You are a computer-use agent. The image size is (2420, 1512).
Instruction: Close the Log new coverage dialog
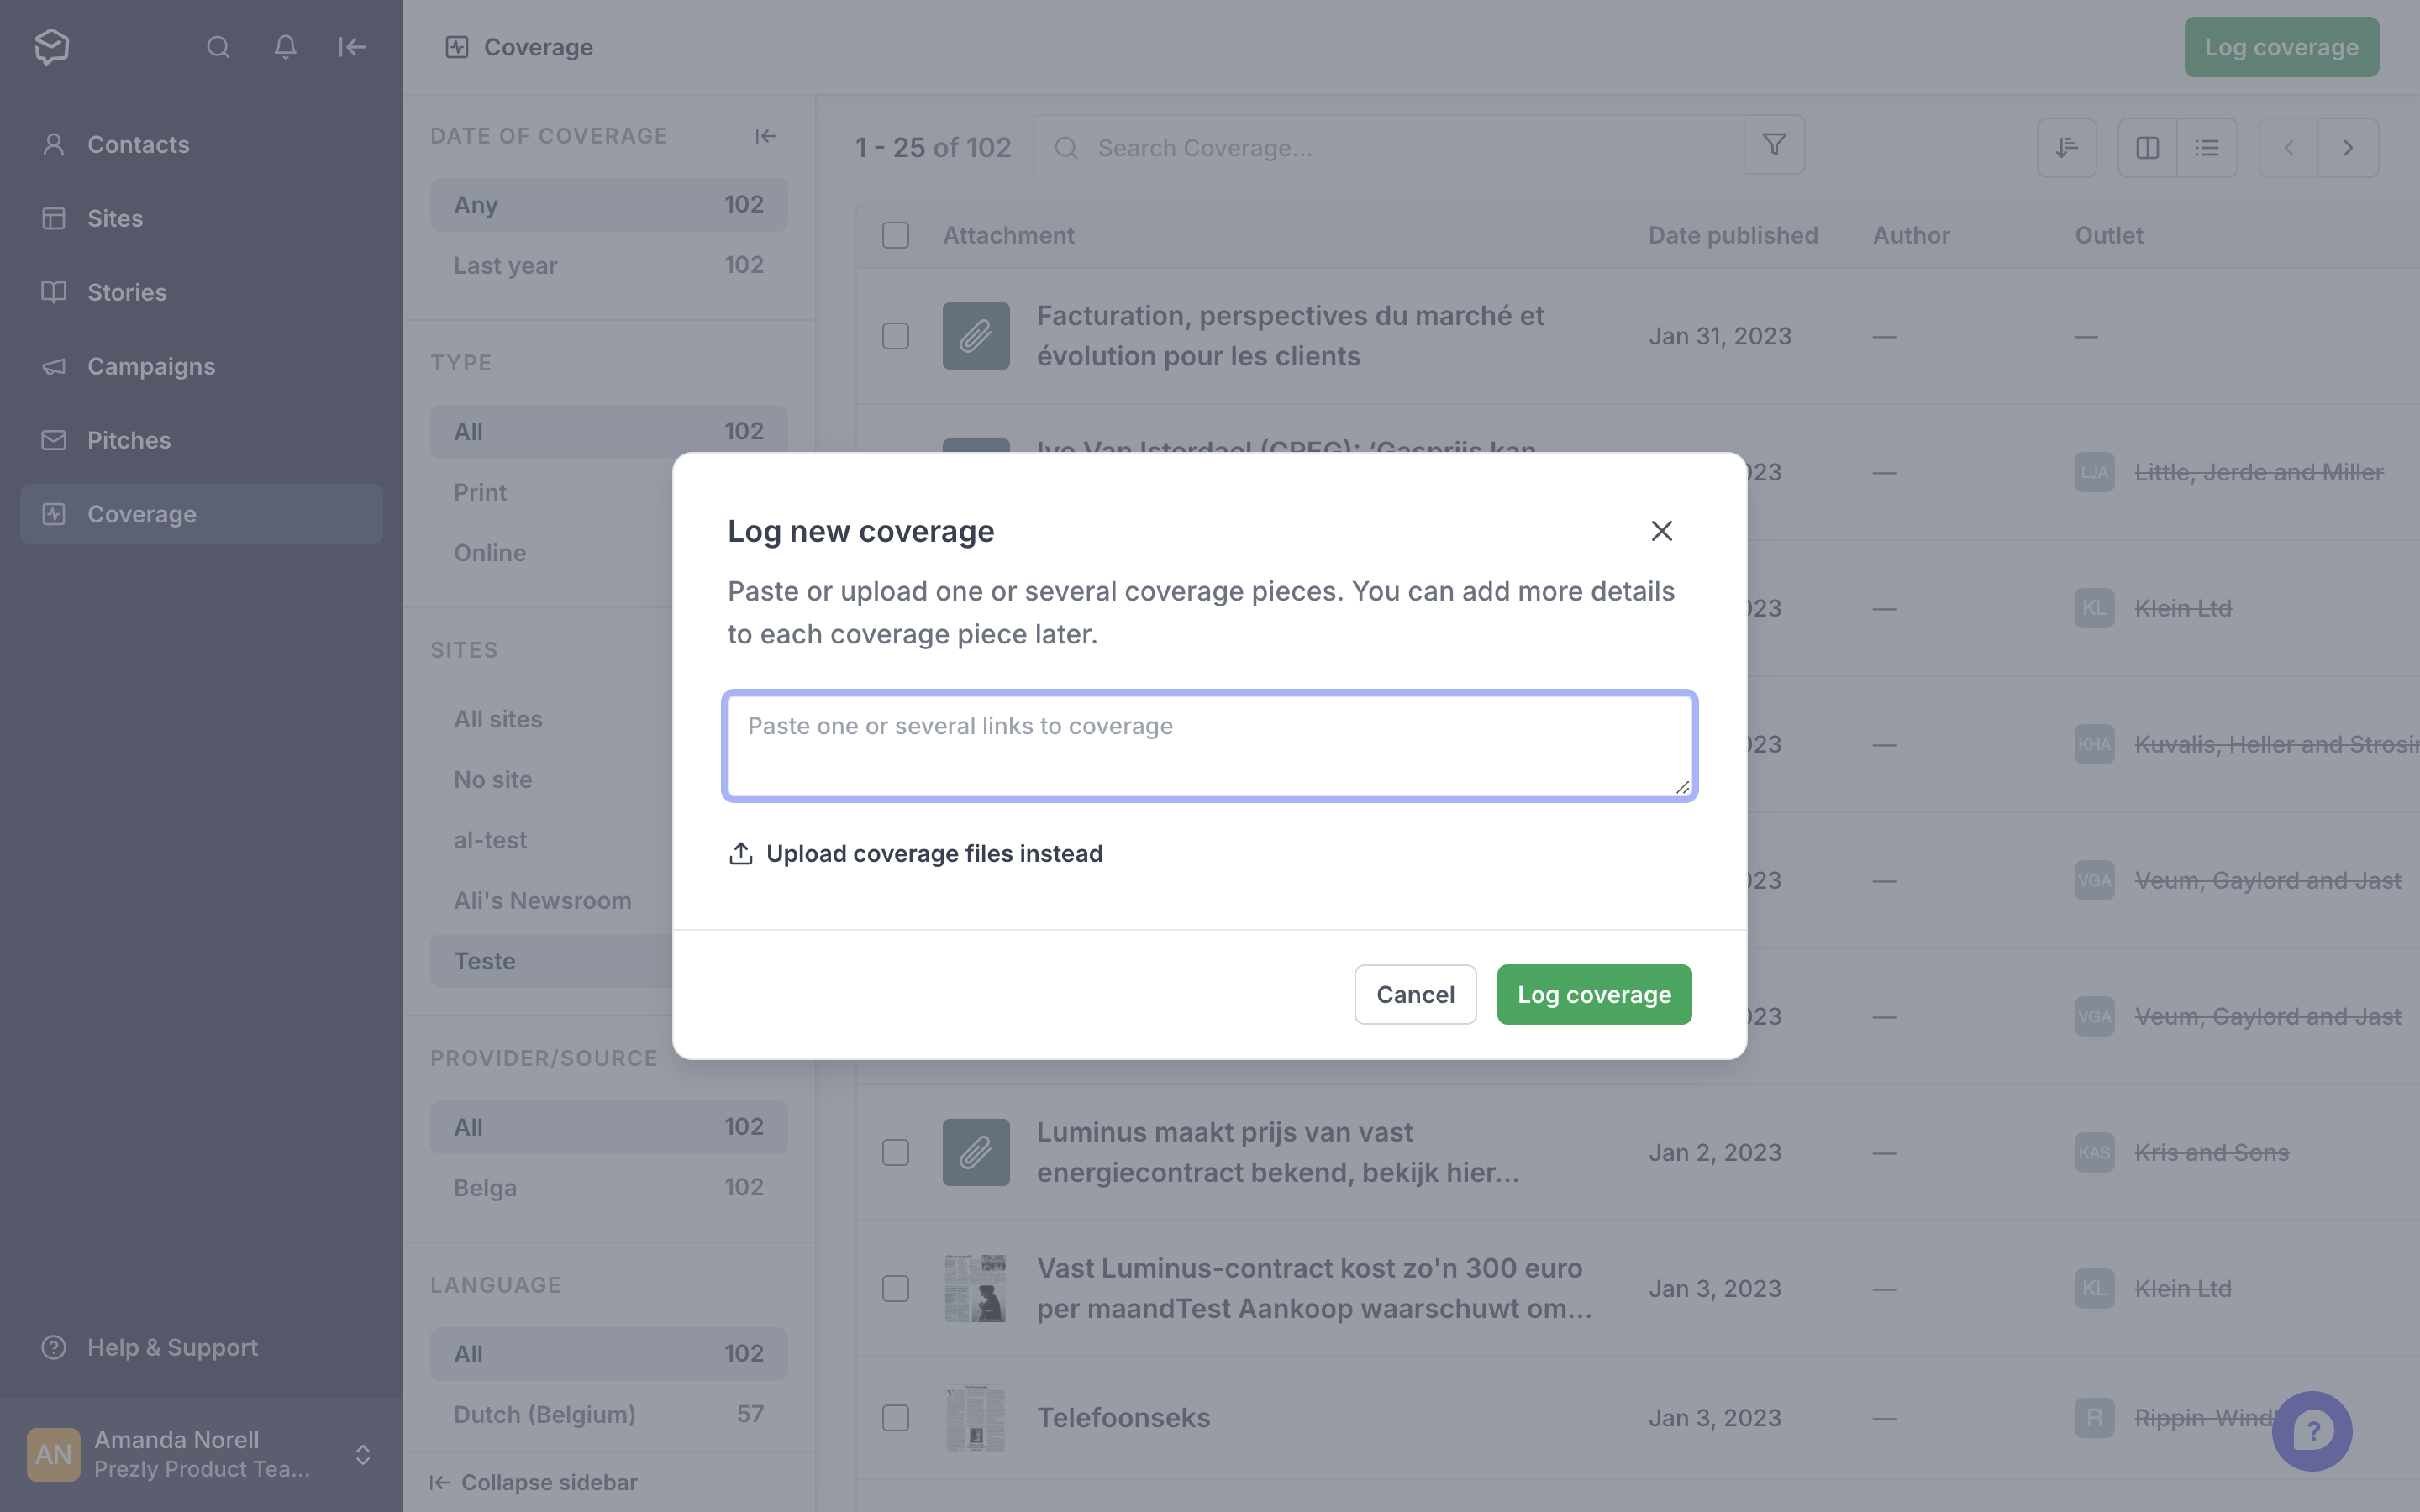[1661, 531]
